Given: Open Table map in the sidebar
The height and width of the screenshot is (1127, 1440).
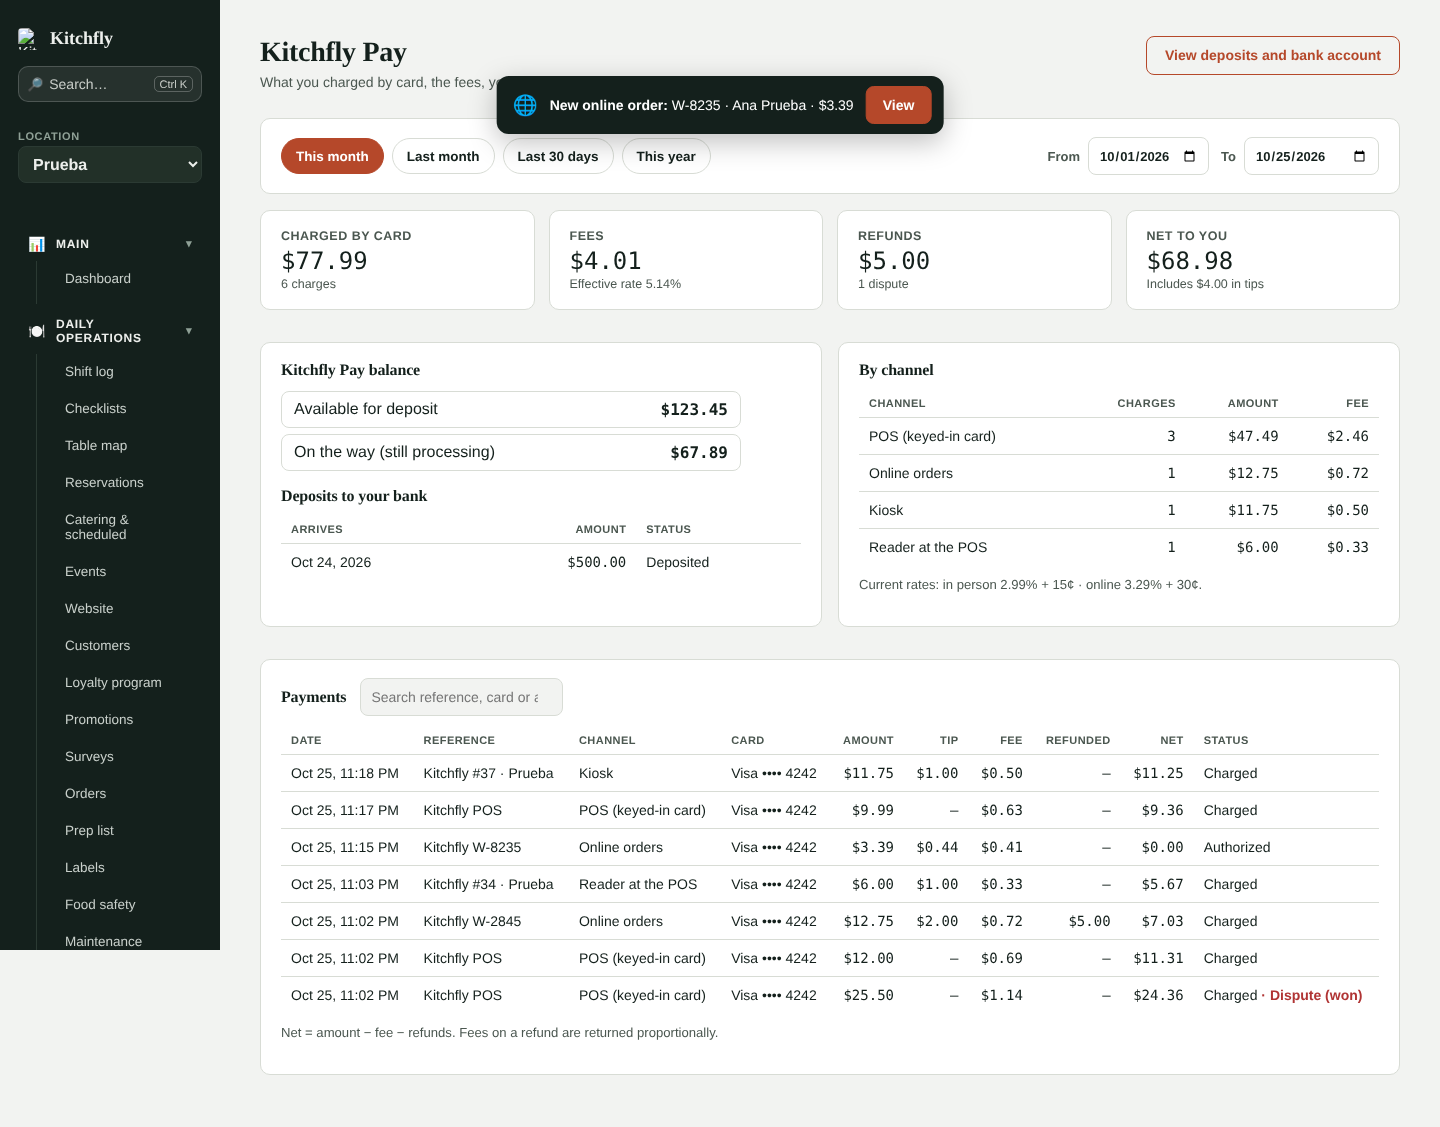Looking at the screenshot, I should click(x=96, y=445).
